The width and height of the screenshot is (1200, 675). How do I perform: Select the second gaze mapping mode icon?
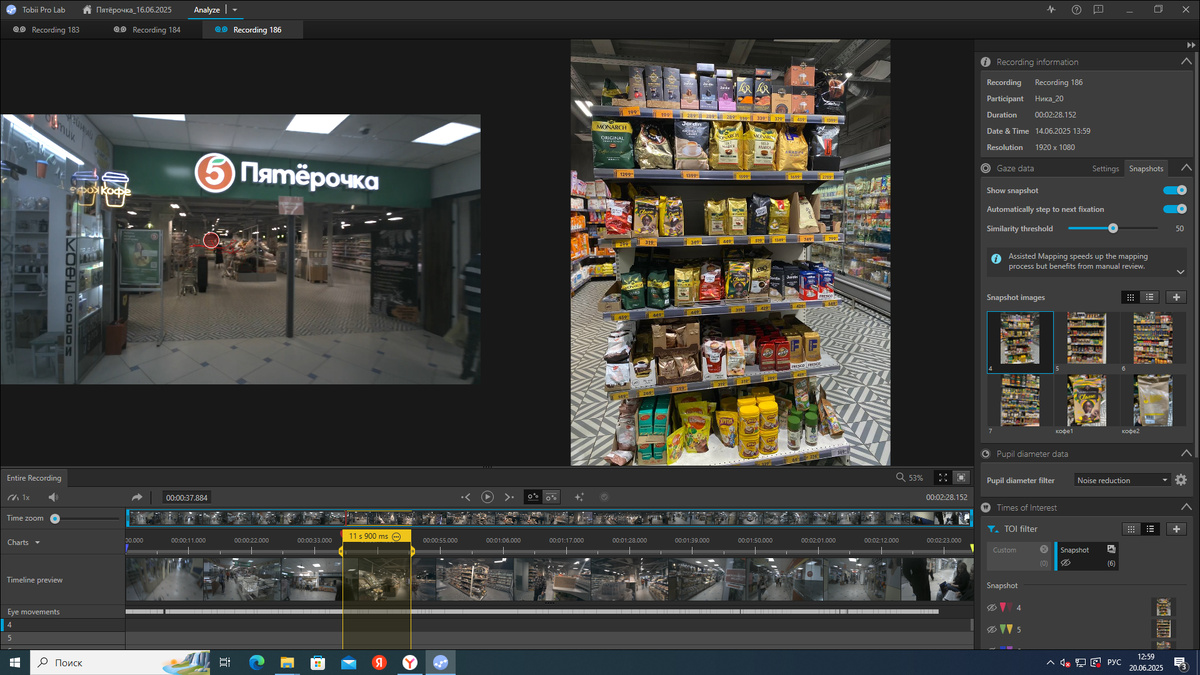coord(551,497)
